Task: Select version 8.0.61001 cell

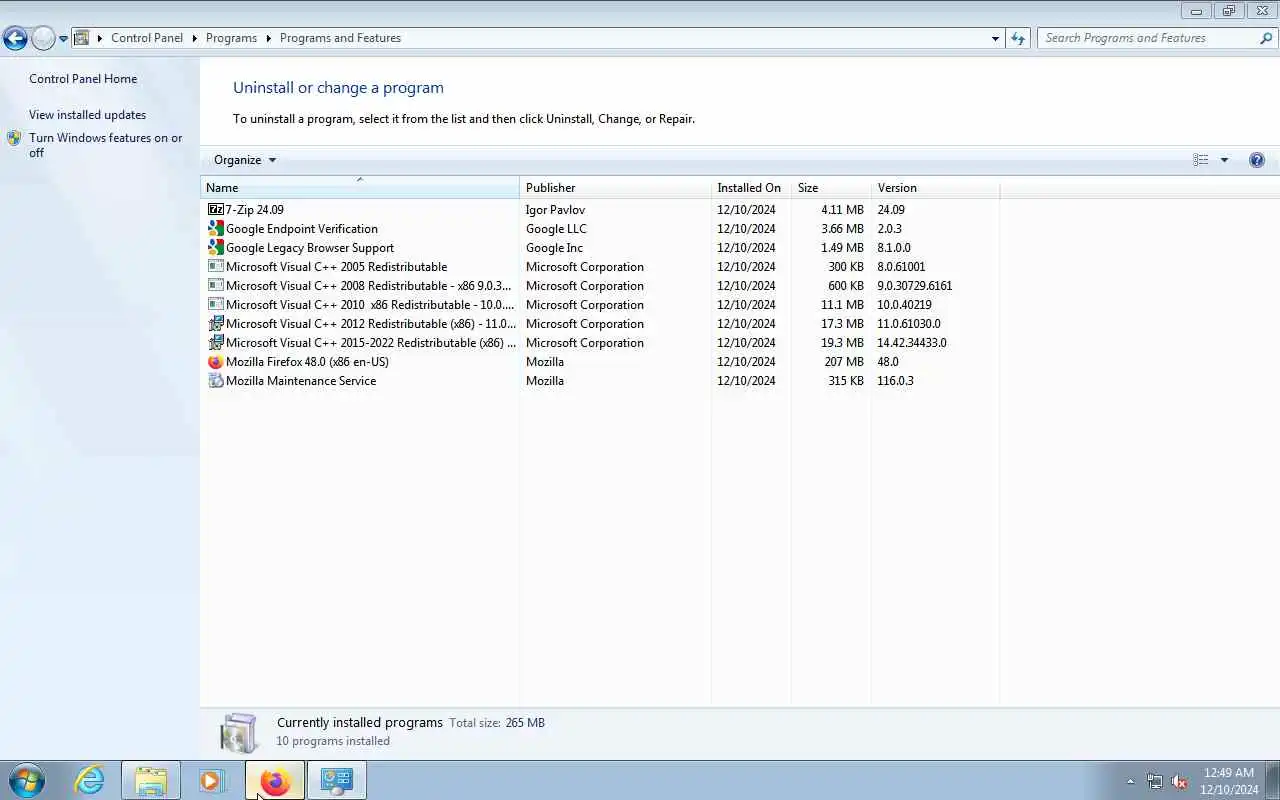Action: click(901, 267)
